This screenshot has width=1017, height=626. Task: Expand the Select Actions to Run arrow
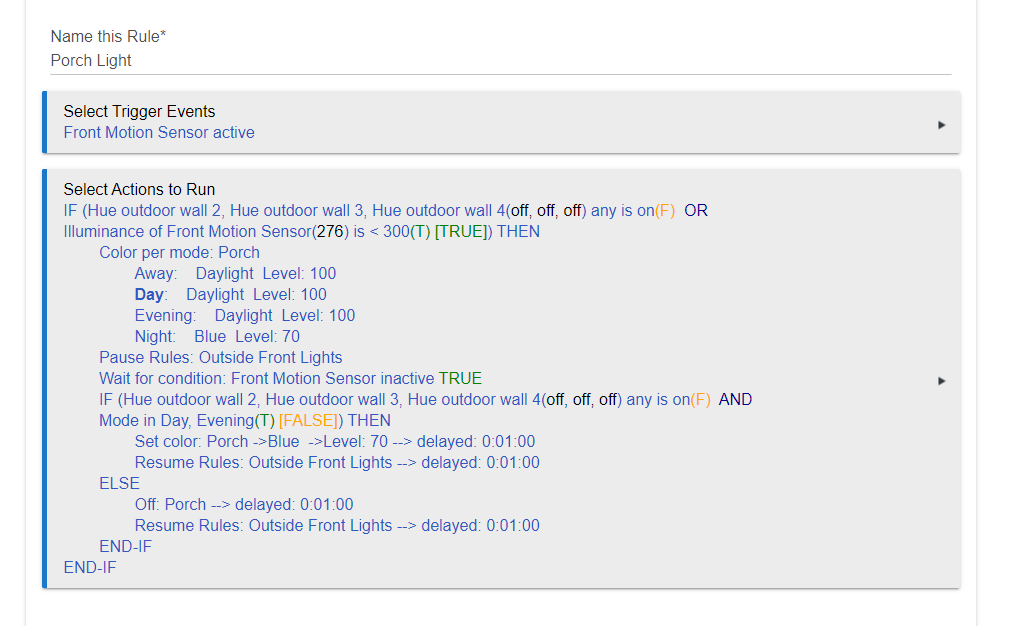(x=941, y=381)
